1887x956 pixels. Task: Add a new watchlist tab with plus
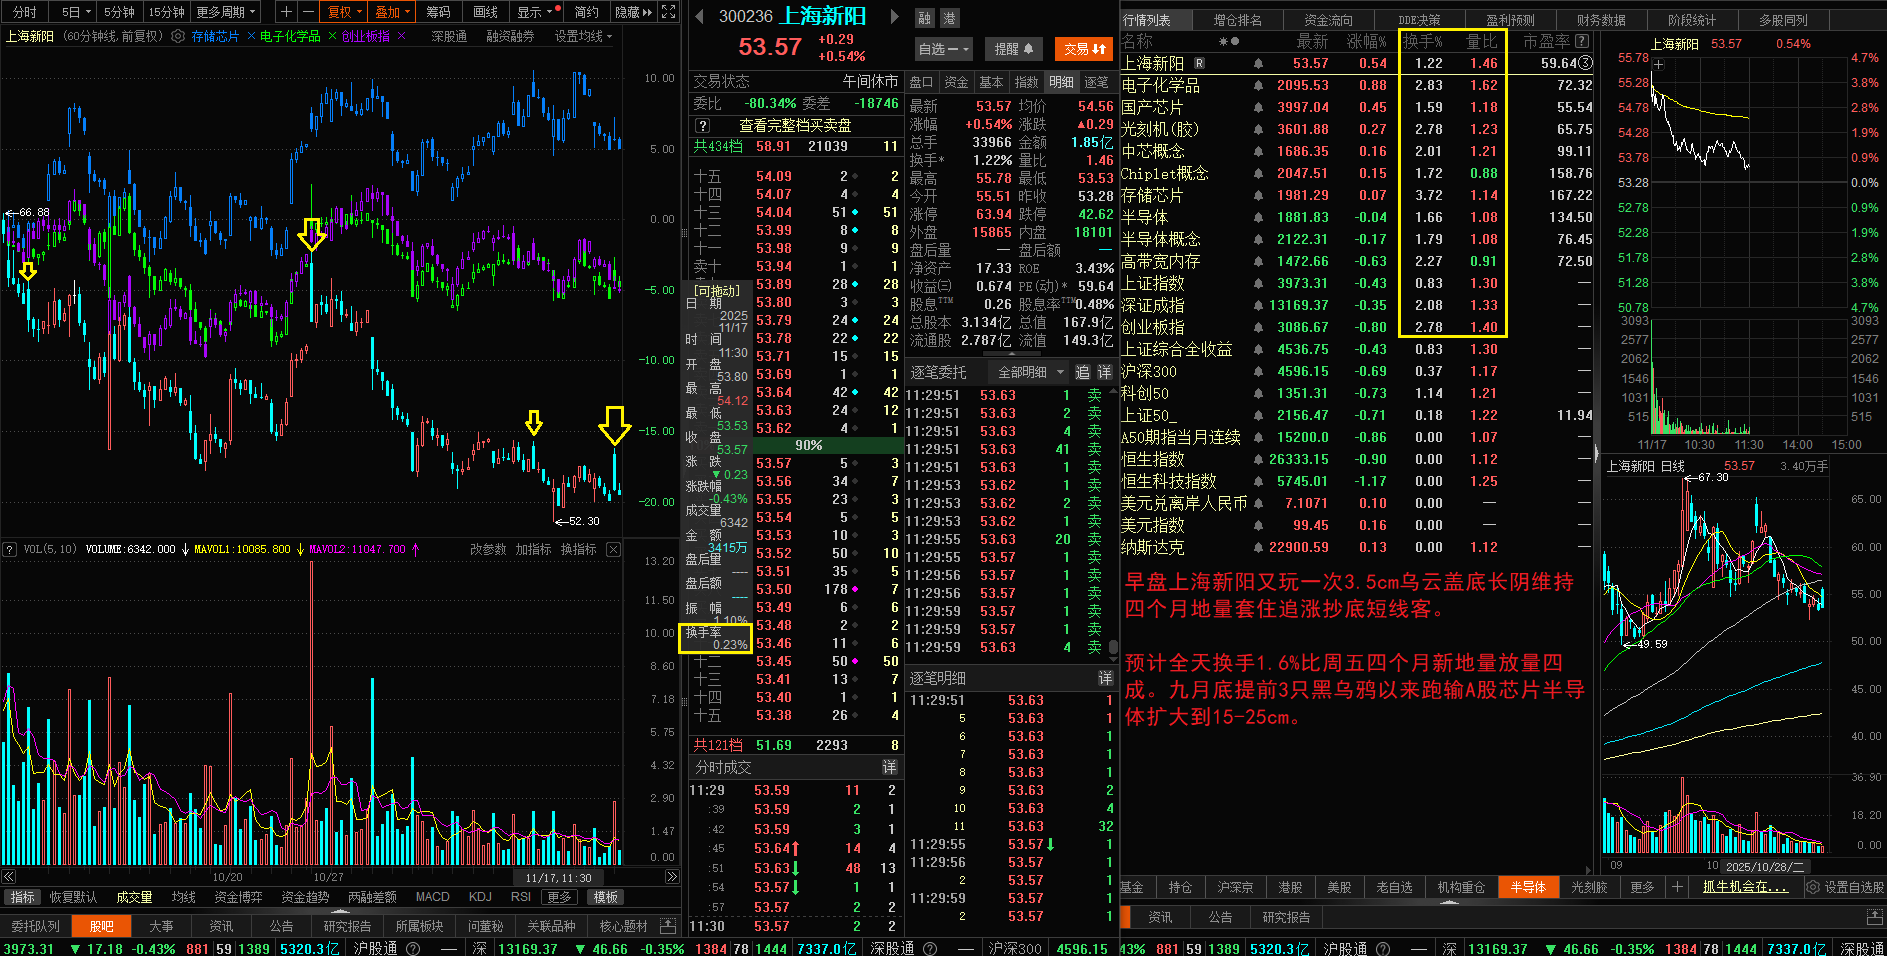(x=1677, y=886)
